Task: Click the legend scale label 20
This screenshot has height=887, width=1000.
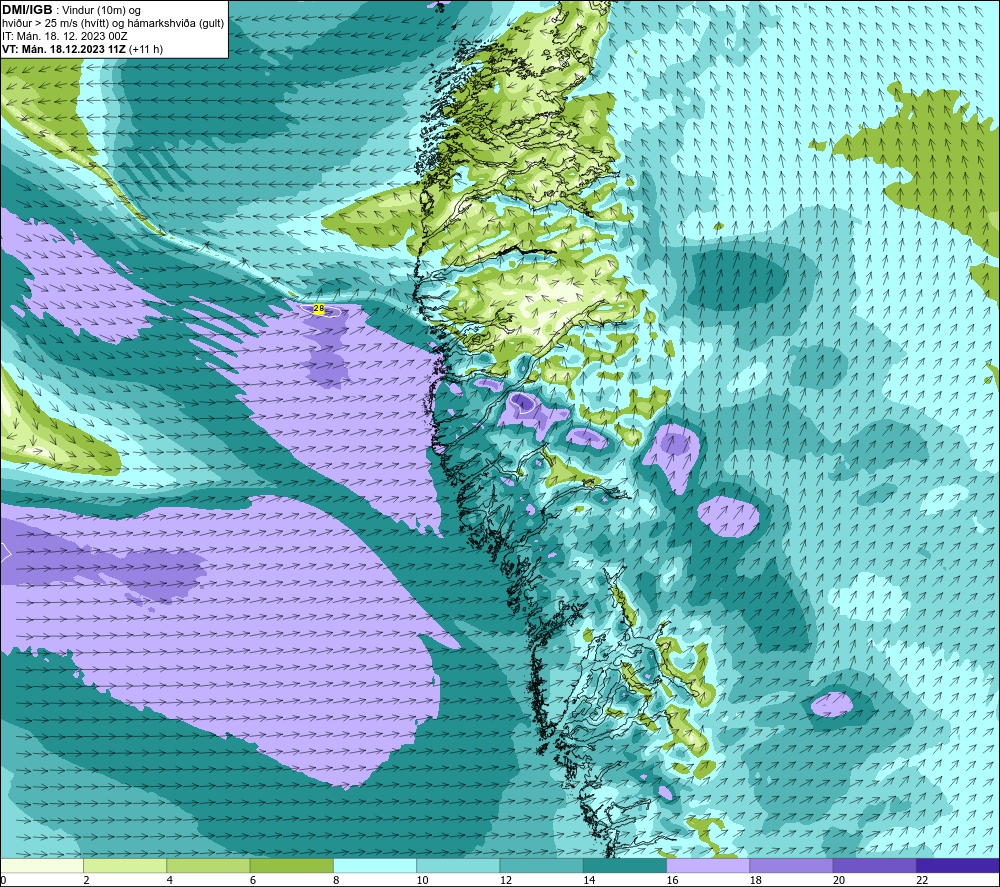Action: click(839, 880)
